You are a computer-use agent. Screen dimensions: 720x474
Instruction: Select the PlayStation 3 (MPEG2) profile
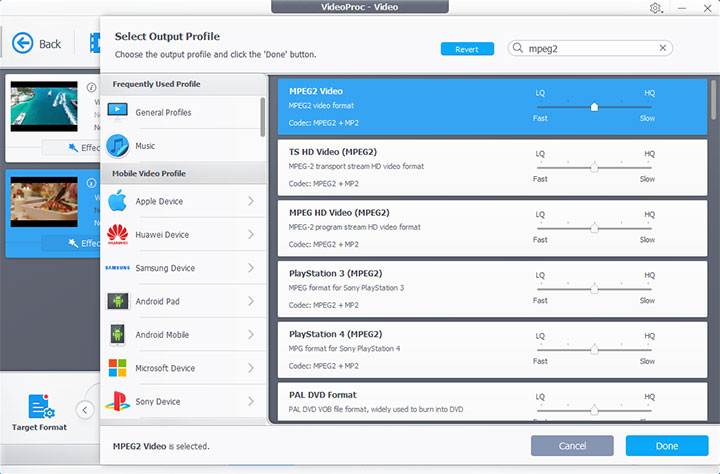pyautogui.click(x=492, y=289)
